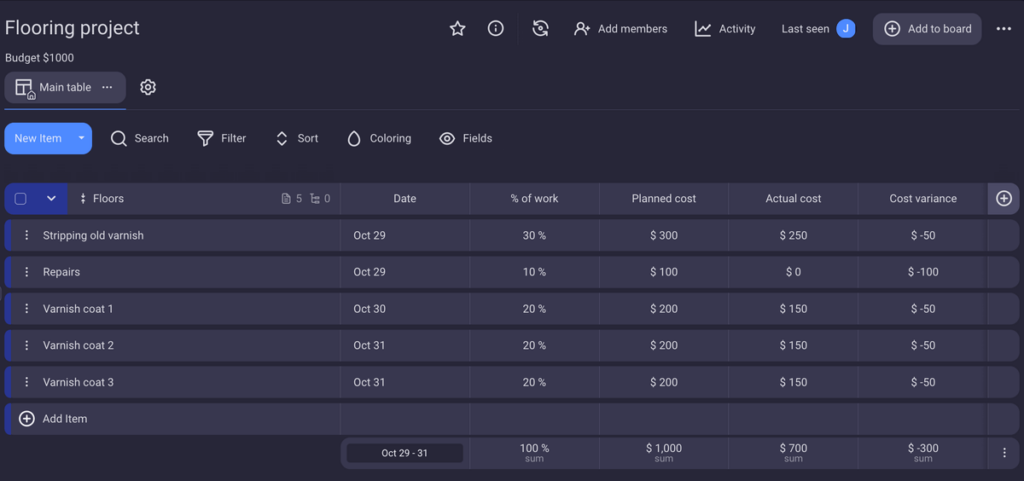Select the Repairs item name
The height and width of the screenshot is (481, 1024).
(x=61, y=272)
